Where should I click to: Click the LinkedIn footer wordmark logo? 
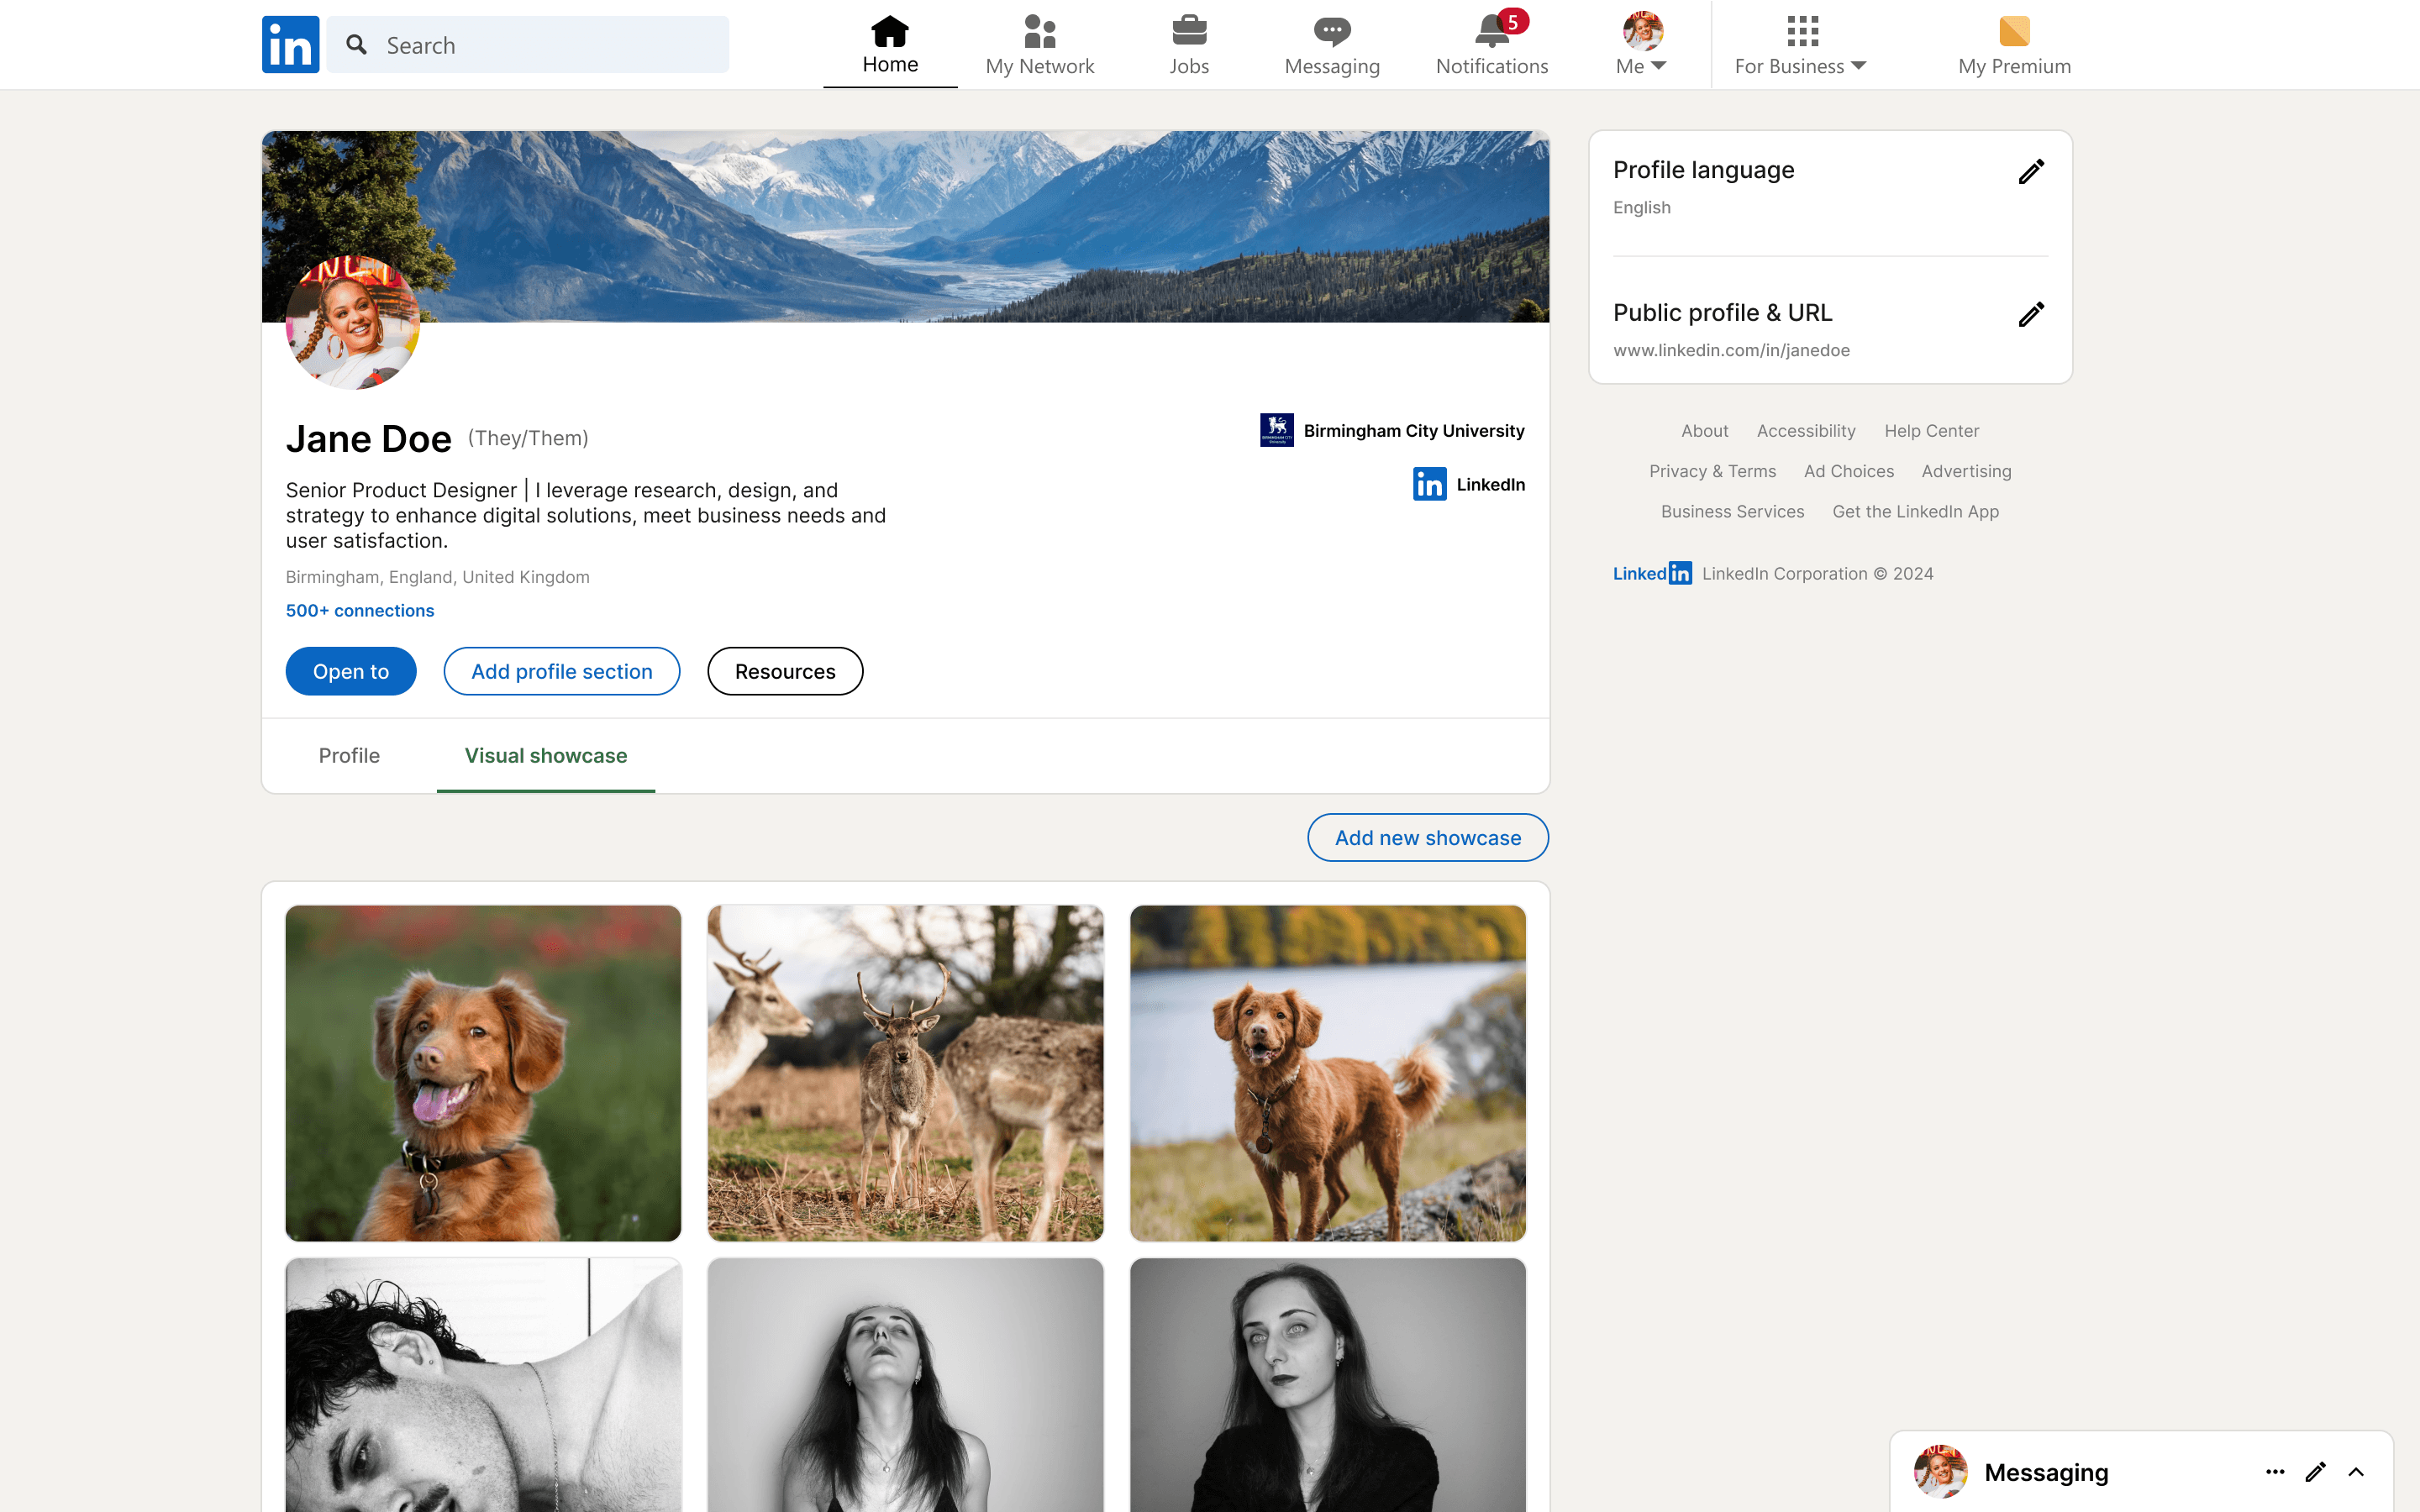[1652, 573]
